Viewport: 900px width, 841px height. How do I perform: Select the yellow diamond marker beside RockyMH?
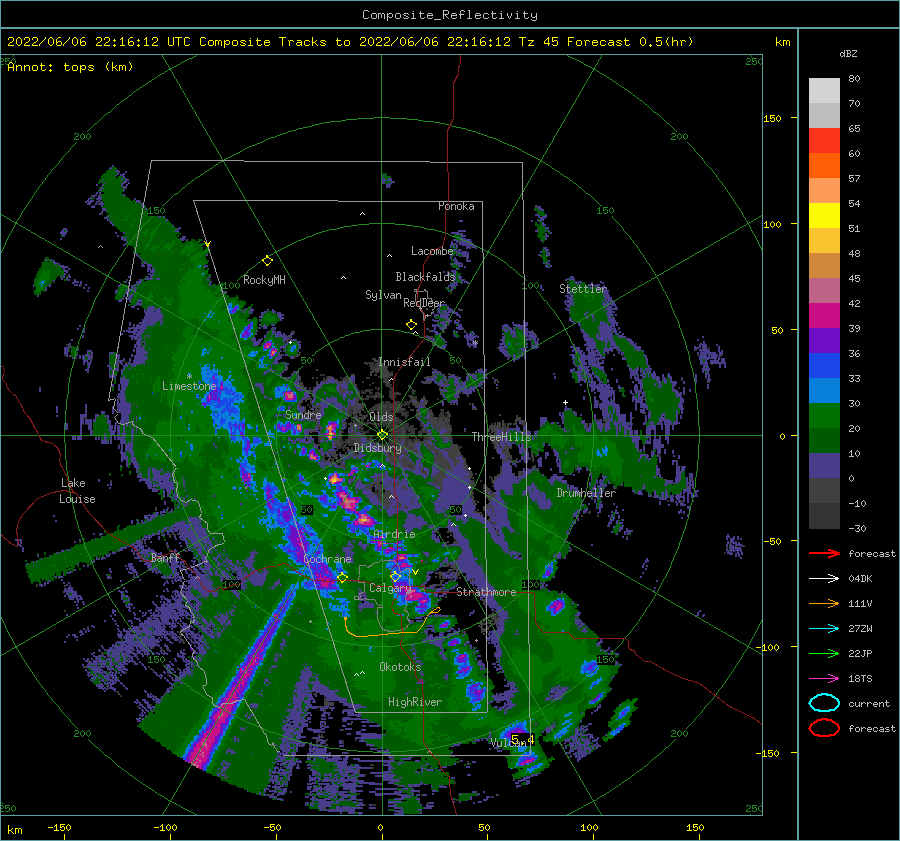[x=267, y=261]
